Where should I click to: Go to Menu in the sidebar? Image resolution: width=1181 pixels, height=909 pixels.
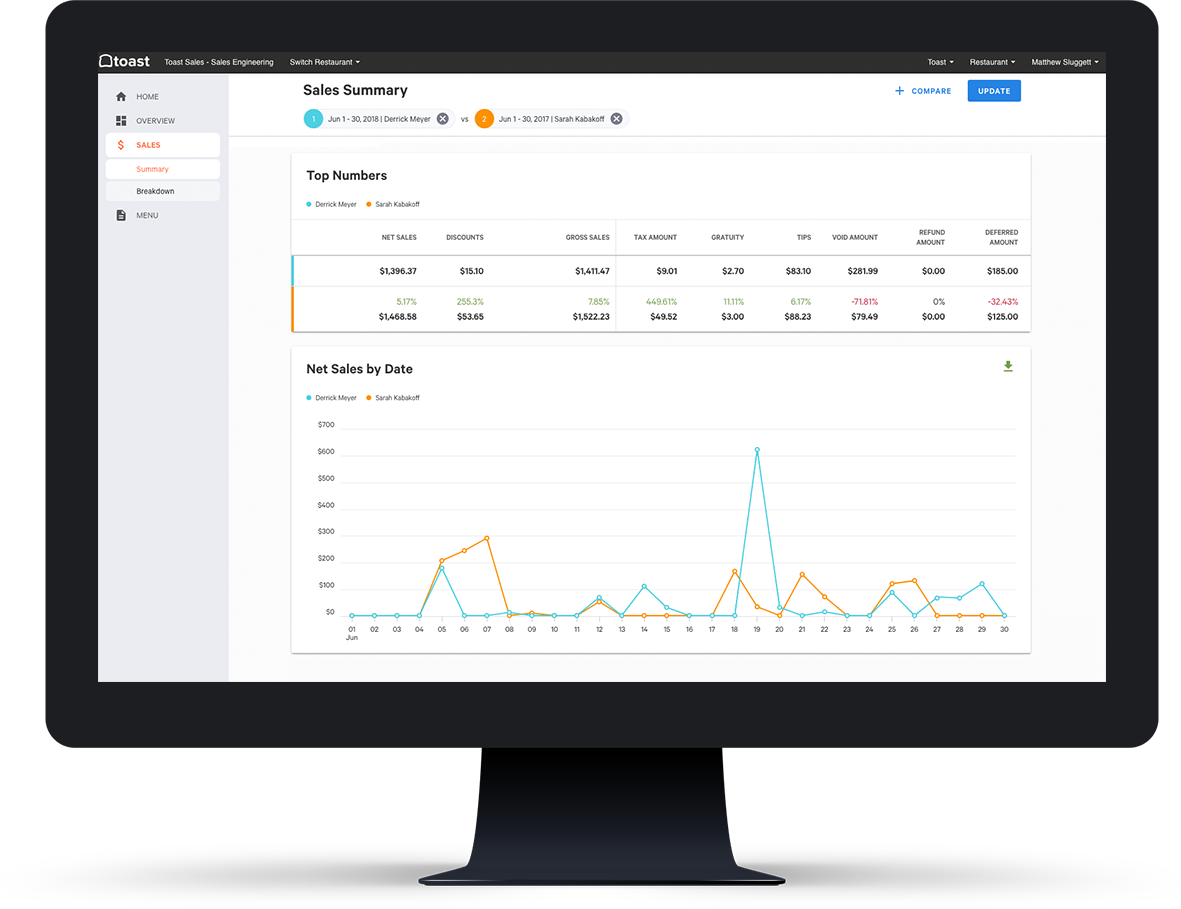coord(163,215)
